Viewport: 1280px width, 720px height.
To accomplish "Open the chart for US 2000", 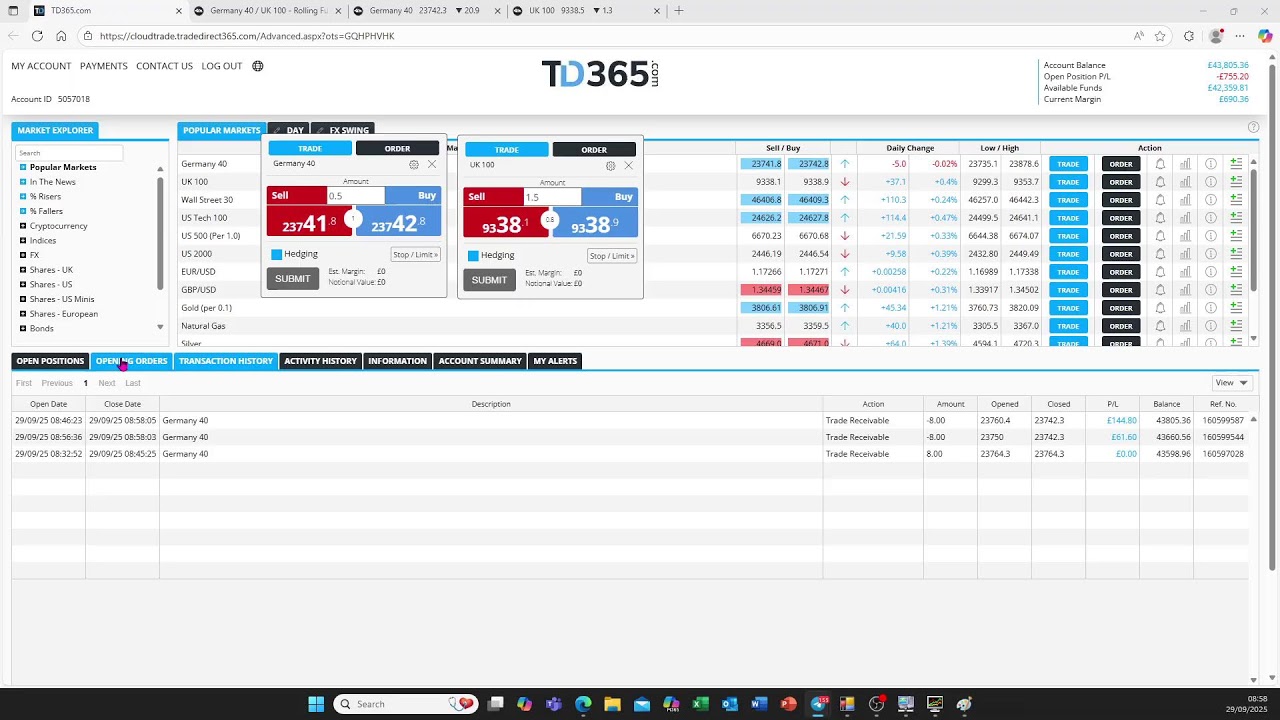I will pyautogui.click(x=1185, y=254).
